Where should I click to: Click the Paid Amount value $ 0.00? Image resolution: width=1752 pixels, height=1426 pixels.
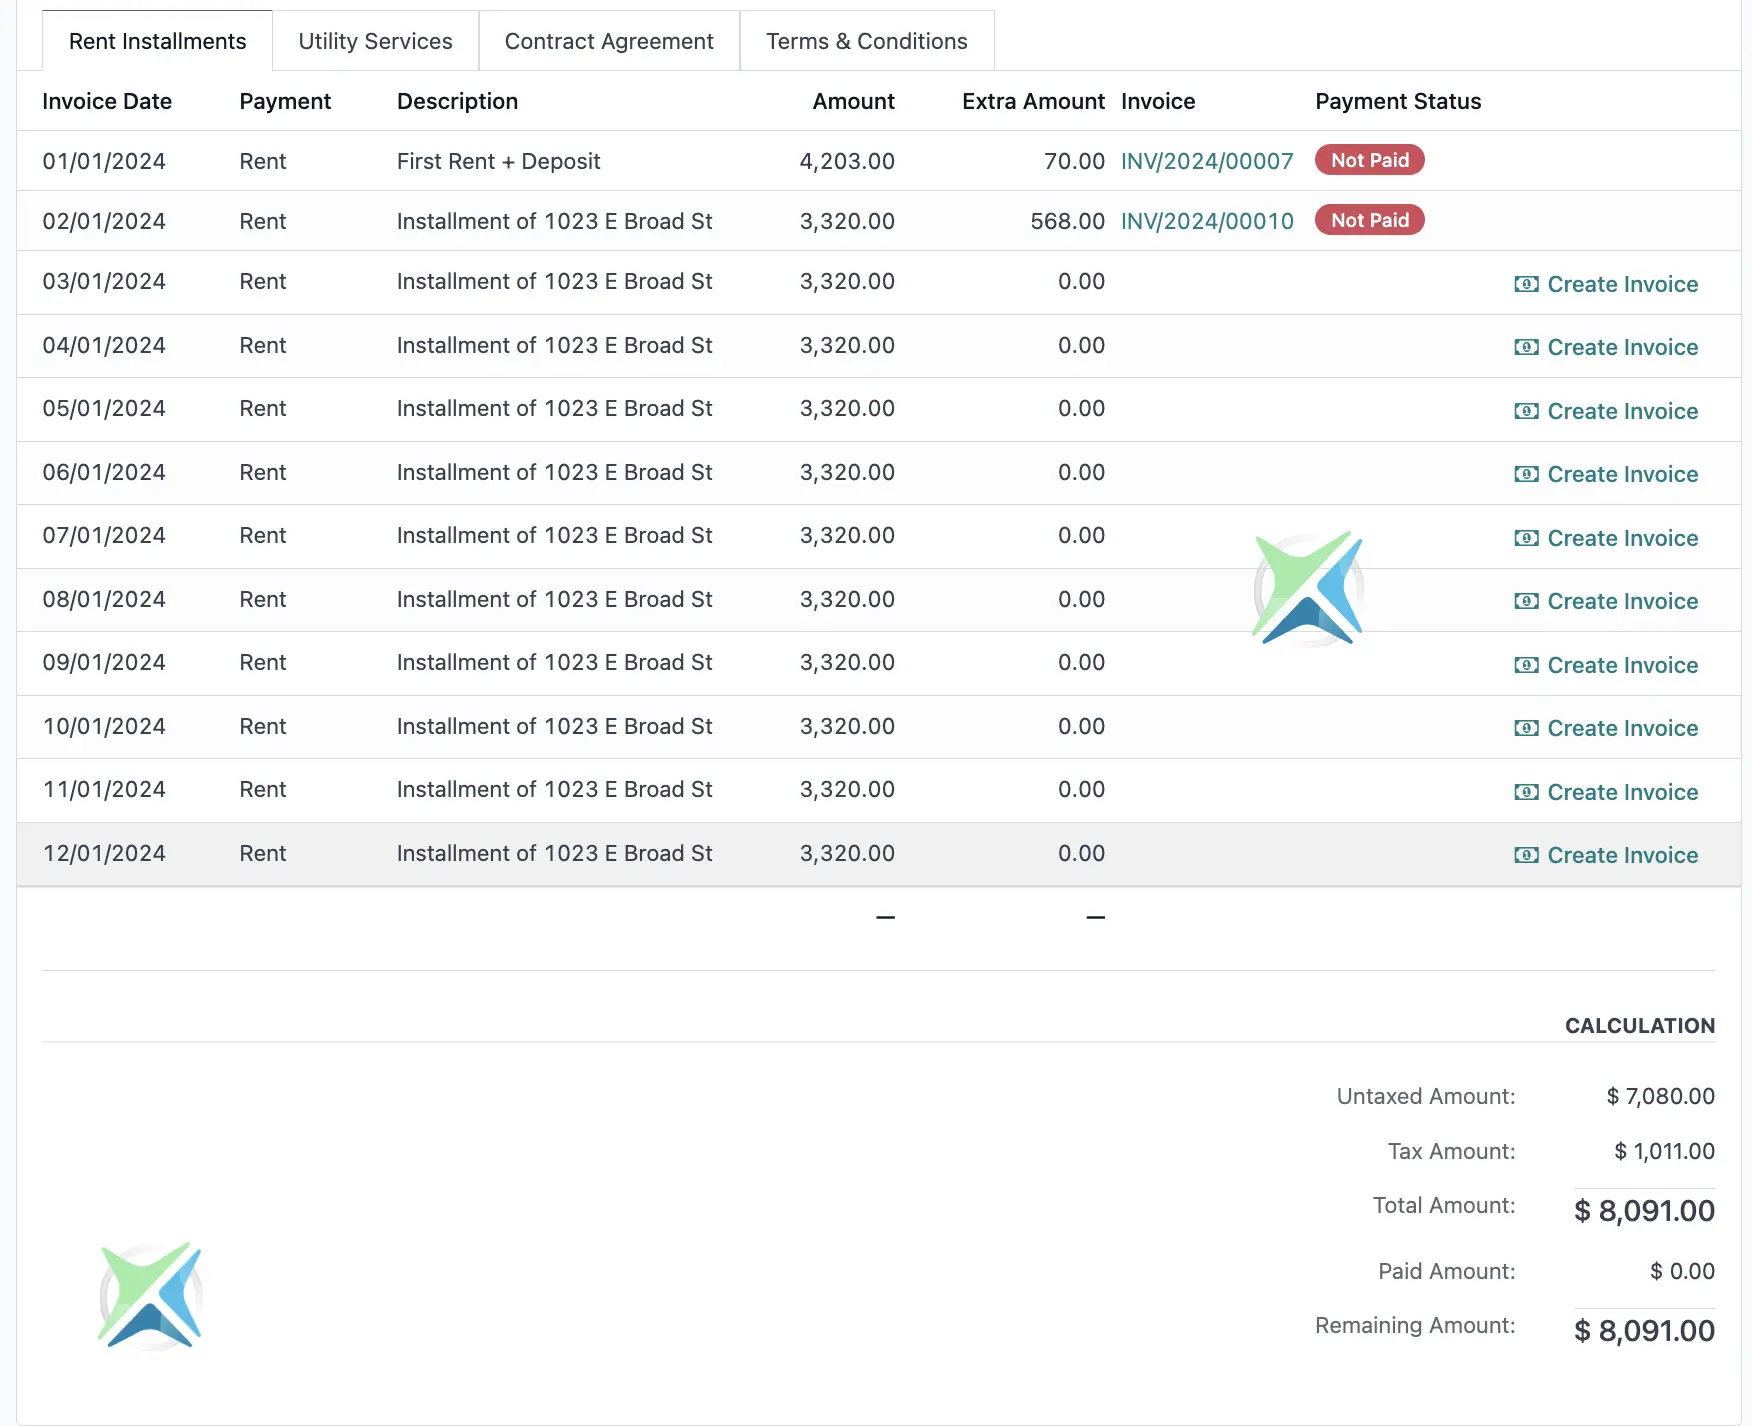pos(1682,1271)
